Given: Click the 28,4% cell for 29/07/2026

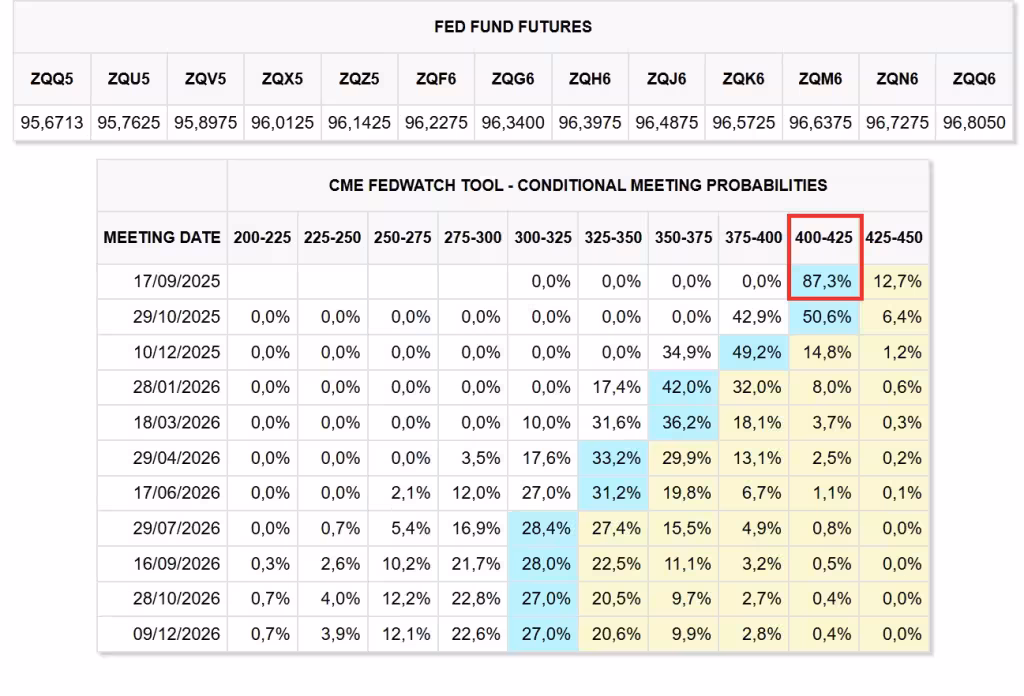Looking at the screenshot, I should [x=545, y=528].
